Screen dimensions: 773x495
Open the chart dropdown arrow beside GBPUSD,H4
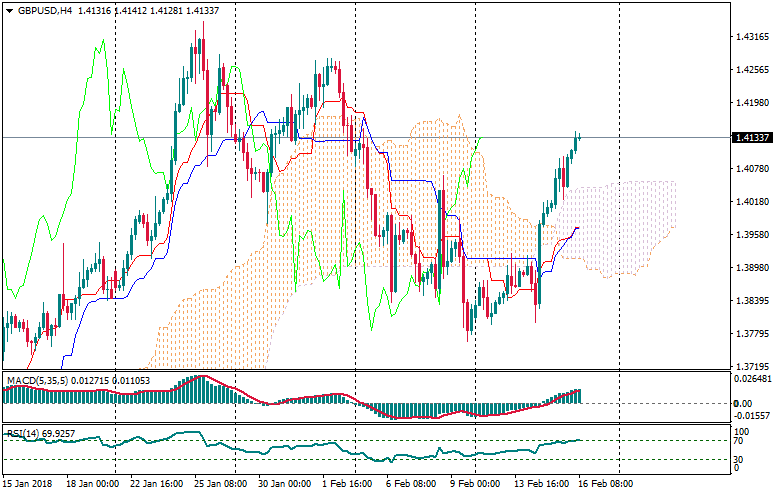click(x=9, y=10)
